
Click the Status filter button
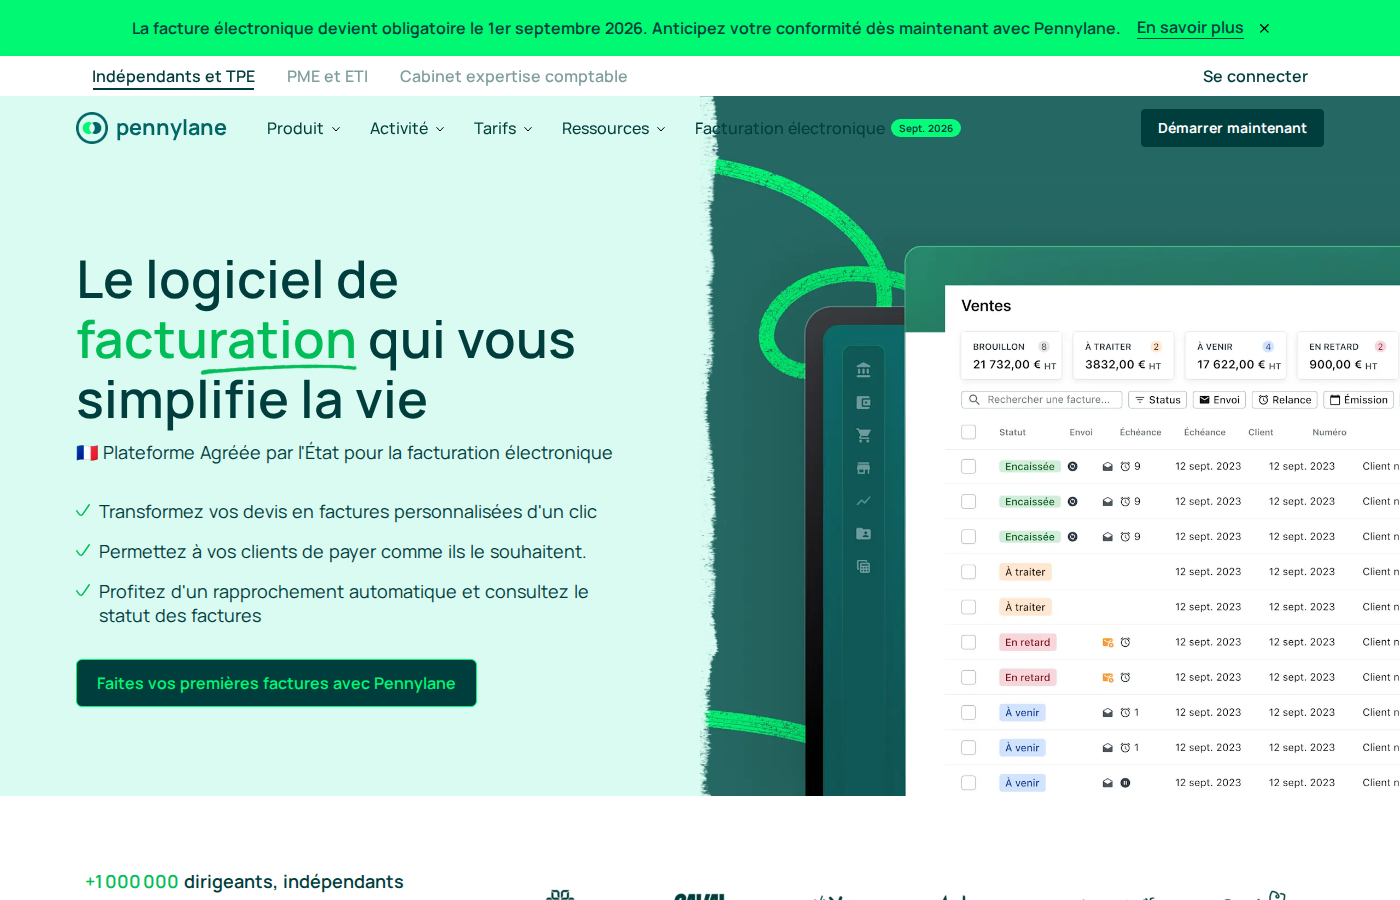pyautogui.click(x=1157, y=400)
